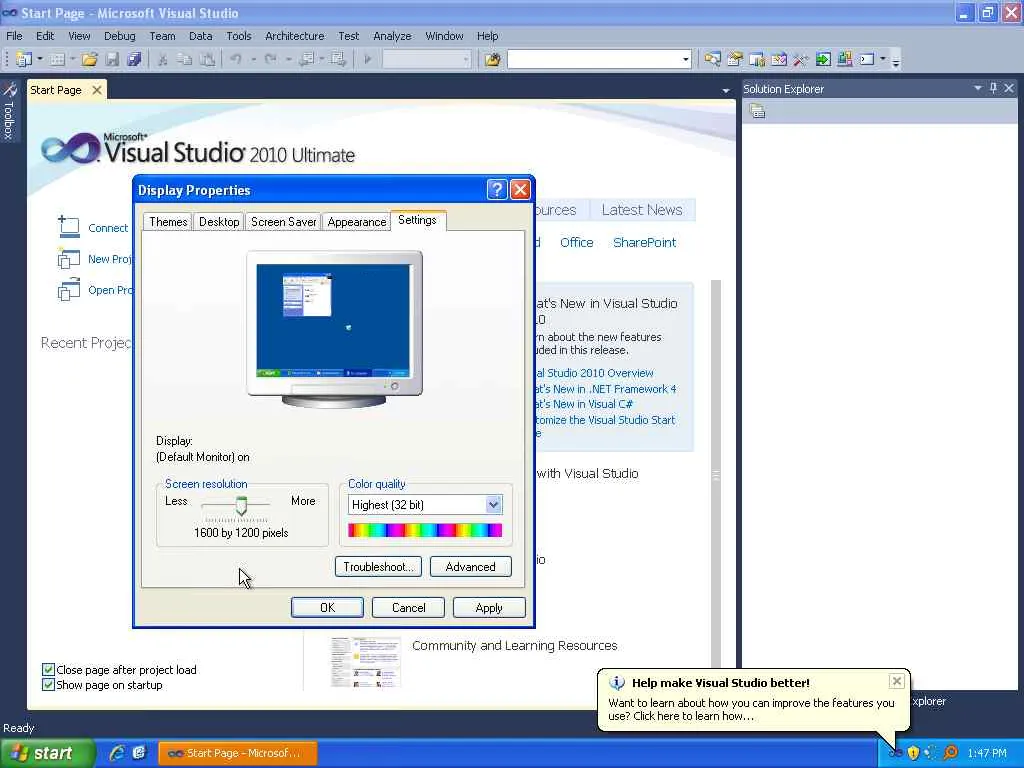
Task: Open the Analyze menu
Action: click(x=392, y=36)
